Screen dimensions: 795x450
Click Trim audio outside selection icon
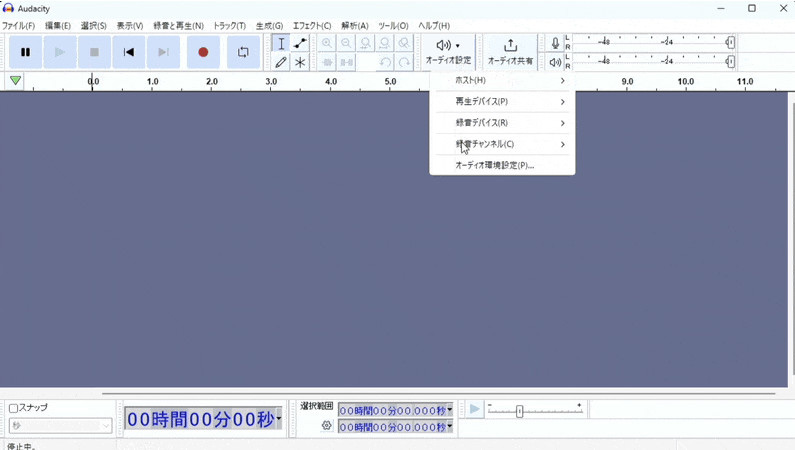point(327,62)
